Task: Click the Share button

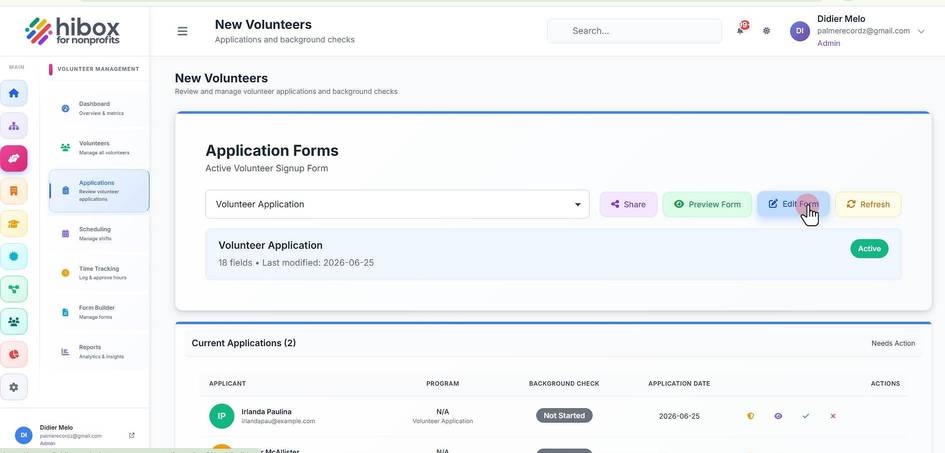Action: click(628, 204)
